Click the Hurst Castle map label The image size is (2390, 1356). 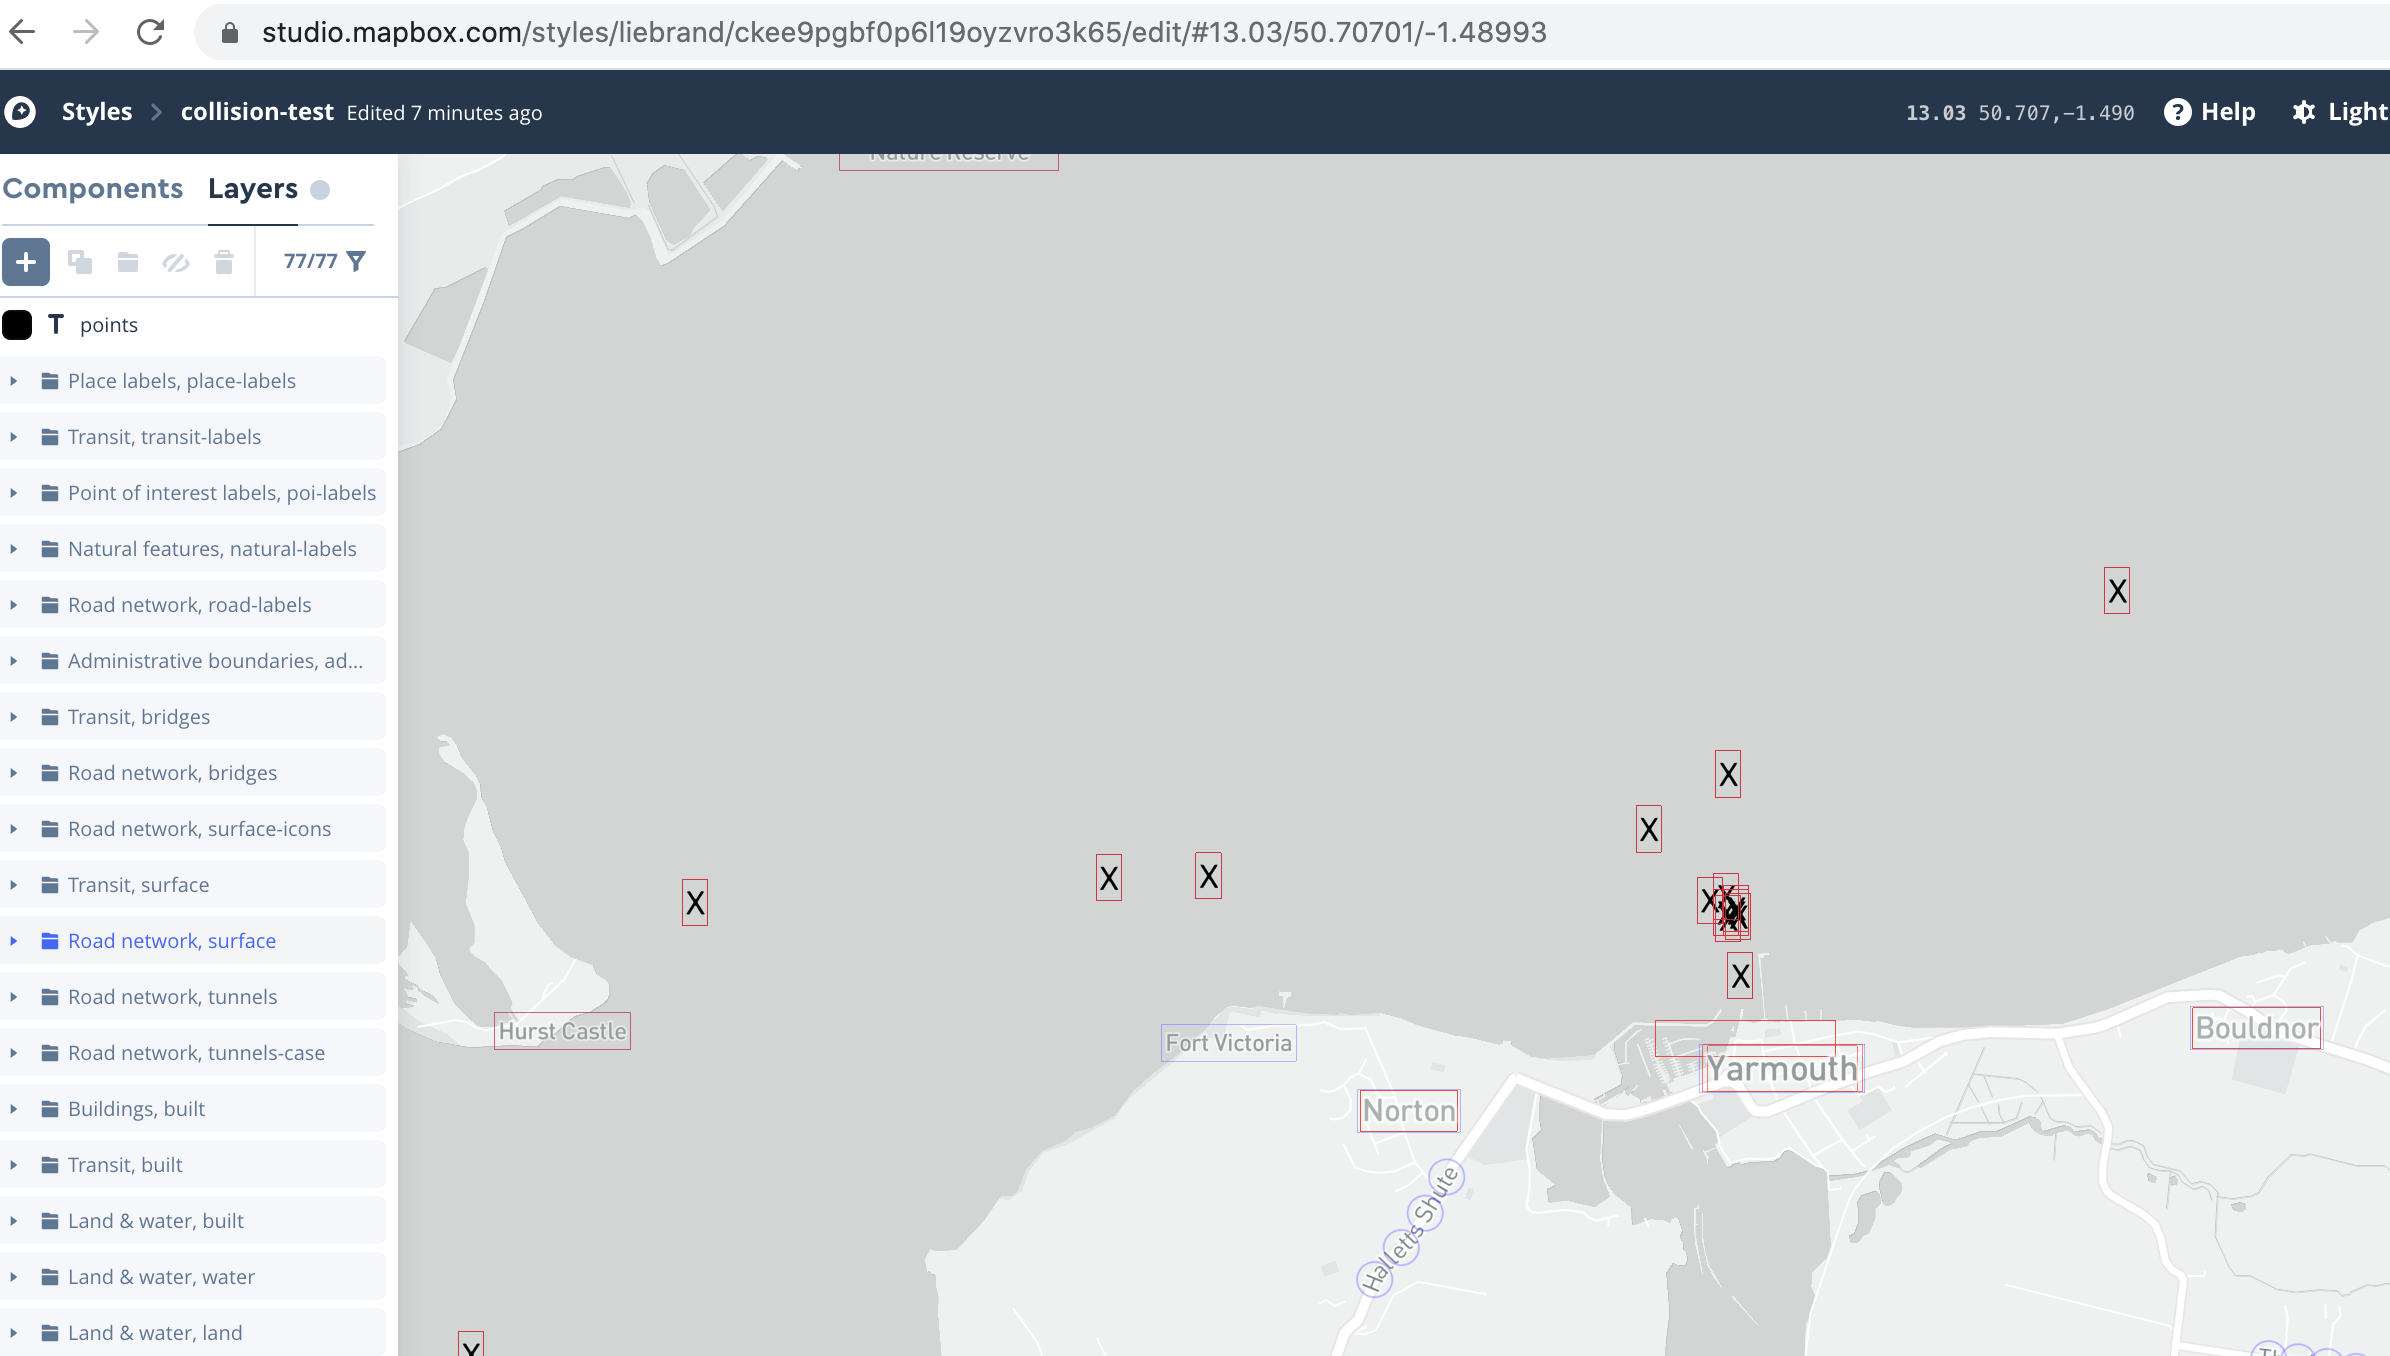pos(562,1031)
